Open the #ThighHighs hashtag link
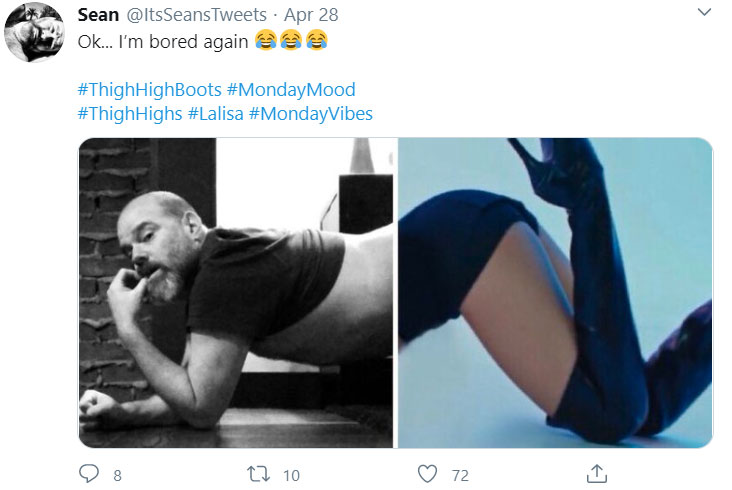Screen dimensions: 732x490 (x=129, y=114)
